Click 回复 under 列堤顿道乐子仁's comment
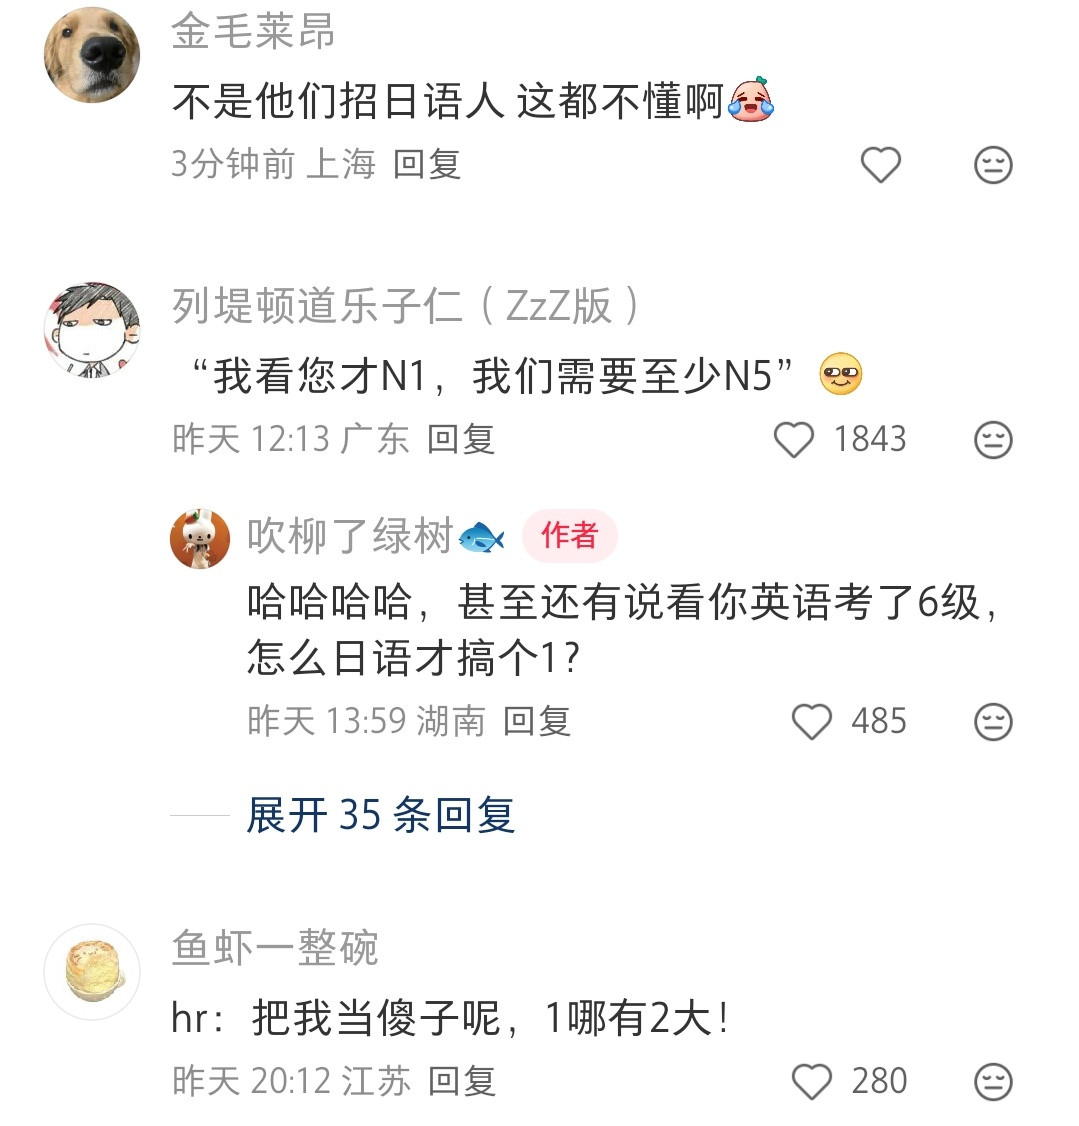1079x1126 pixels. pos(463,440)
